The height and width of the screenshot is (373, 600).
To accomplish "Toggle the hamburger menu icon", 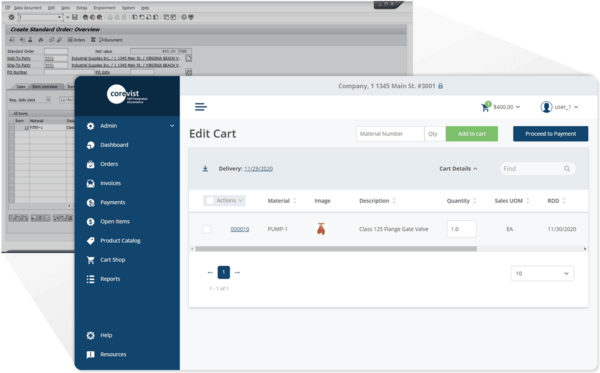I will 201,107.
